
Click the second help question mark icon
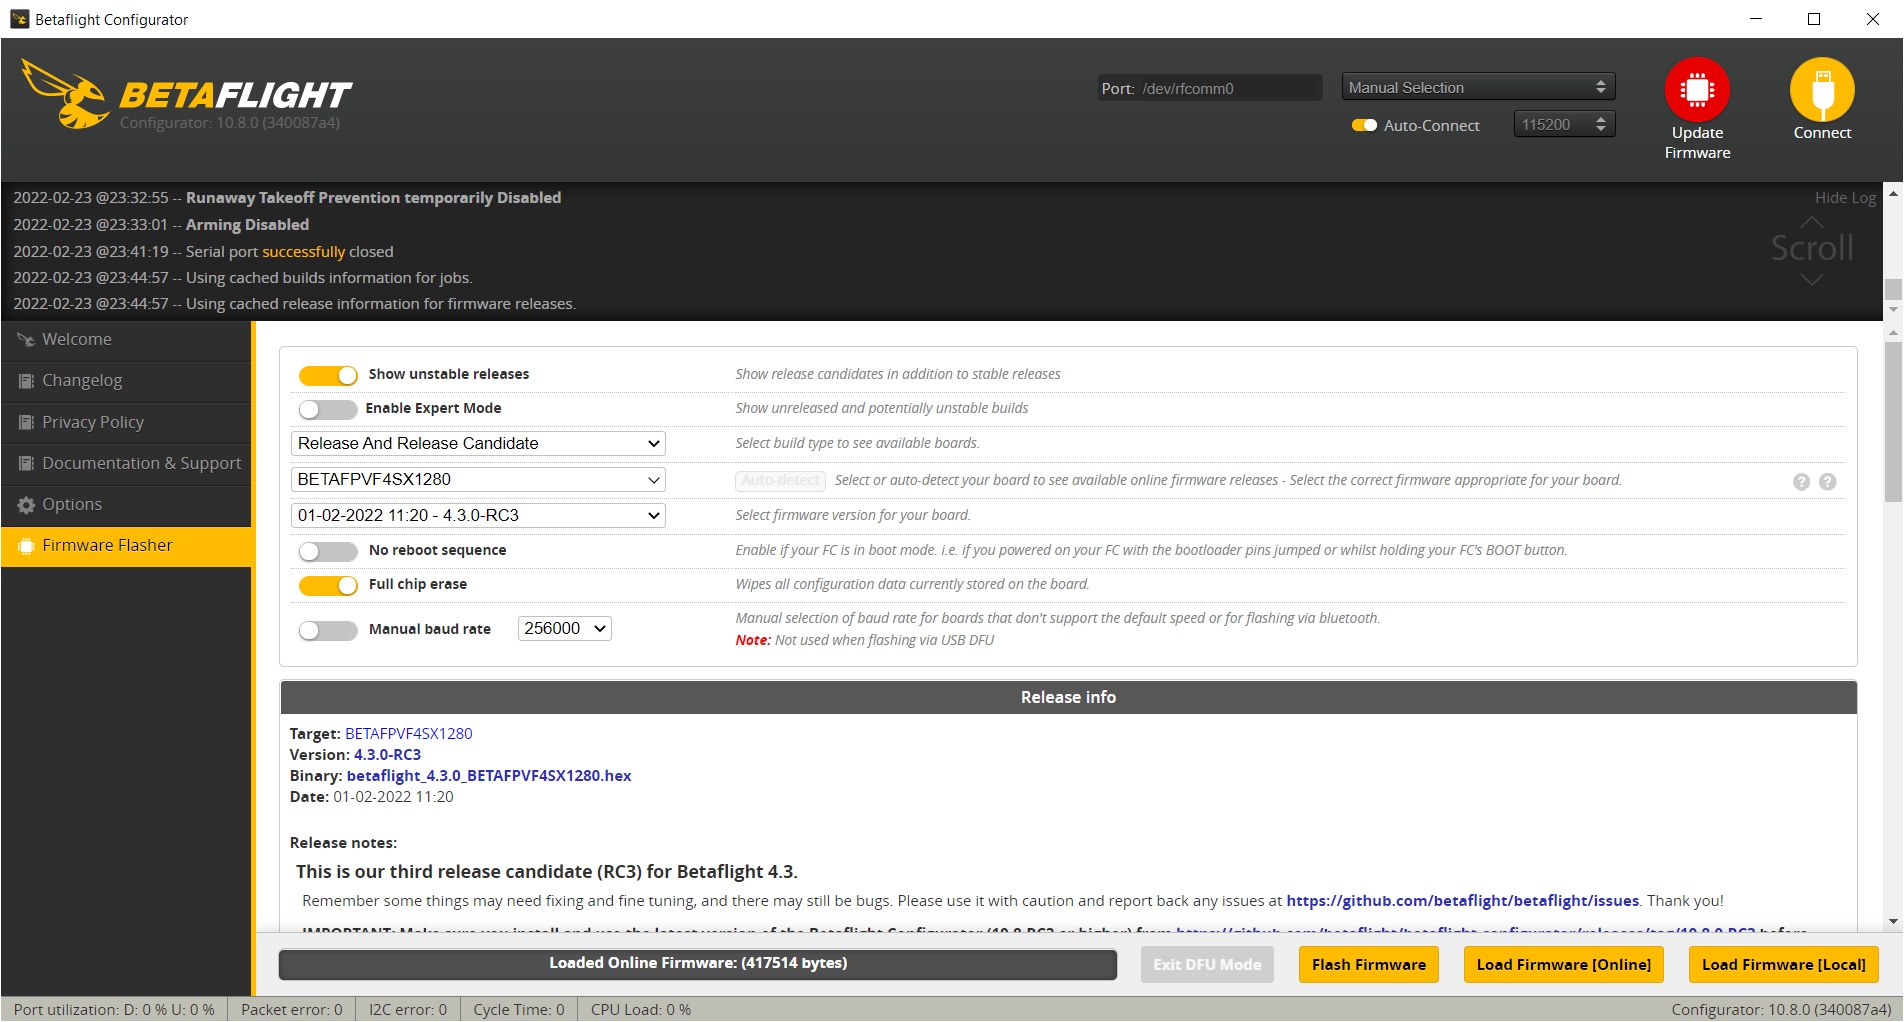pyautogui.click(x=1827, y=482)
